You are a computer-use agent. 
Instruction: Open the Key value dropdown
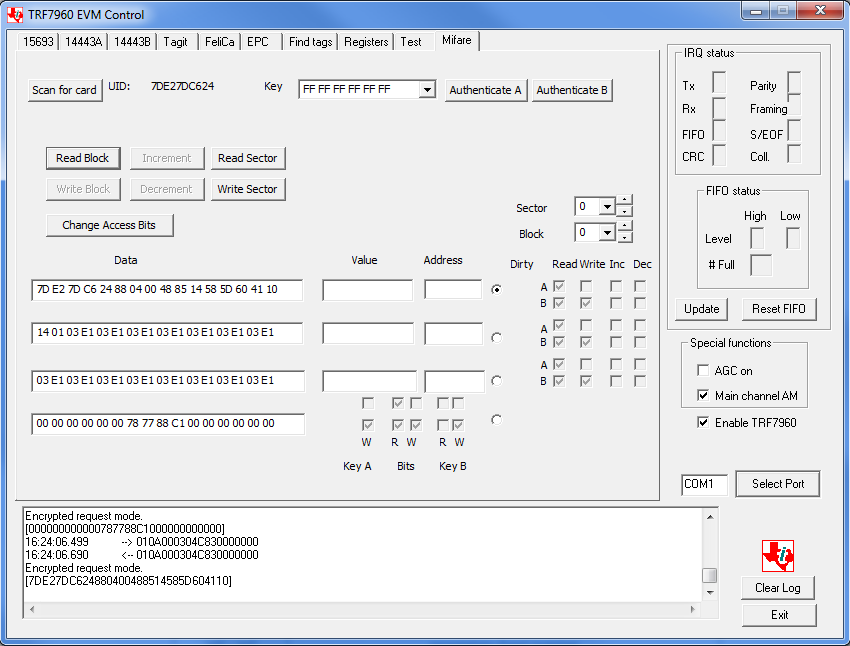click(427, 88)
